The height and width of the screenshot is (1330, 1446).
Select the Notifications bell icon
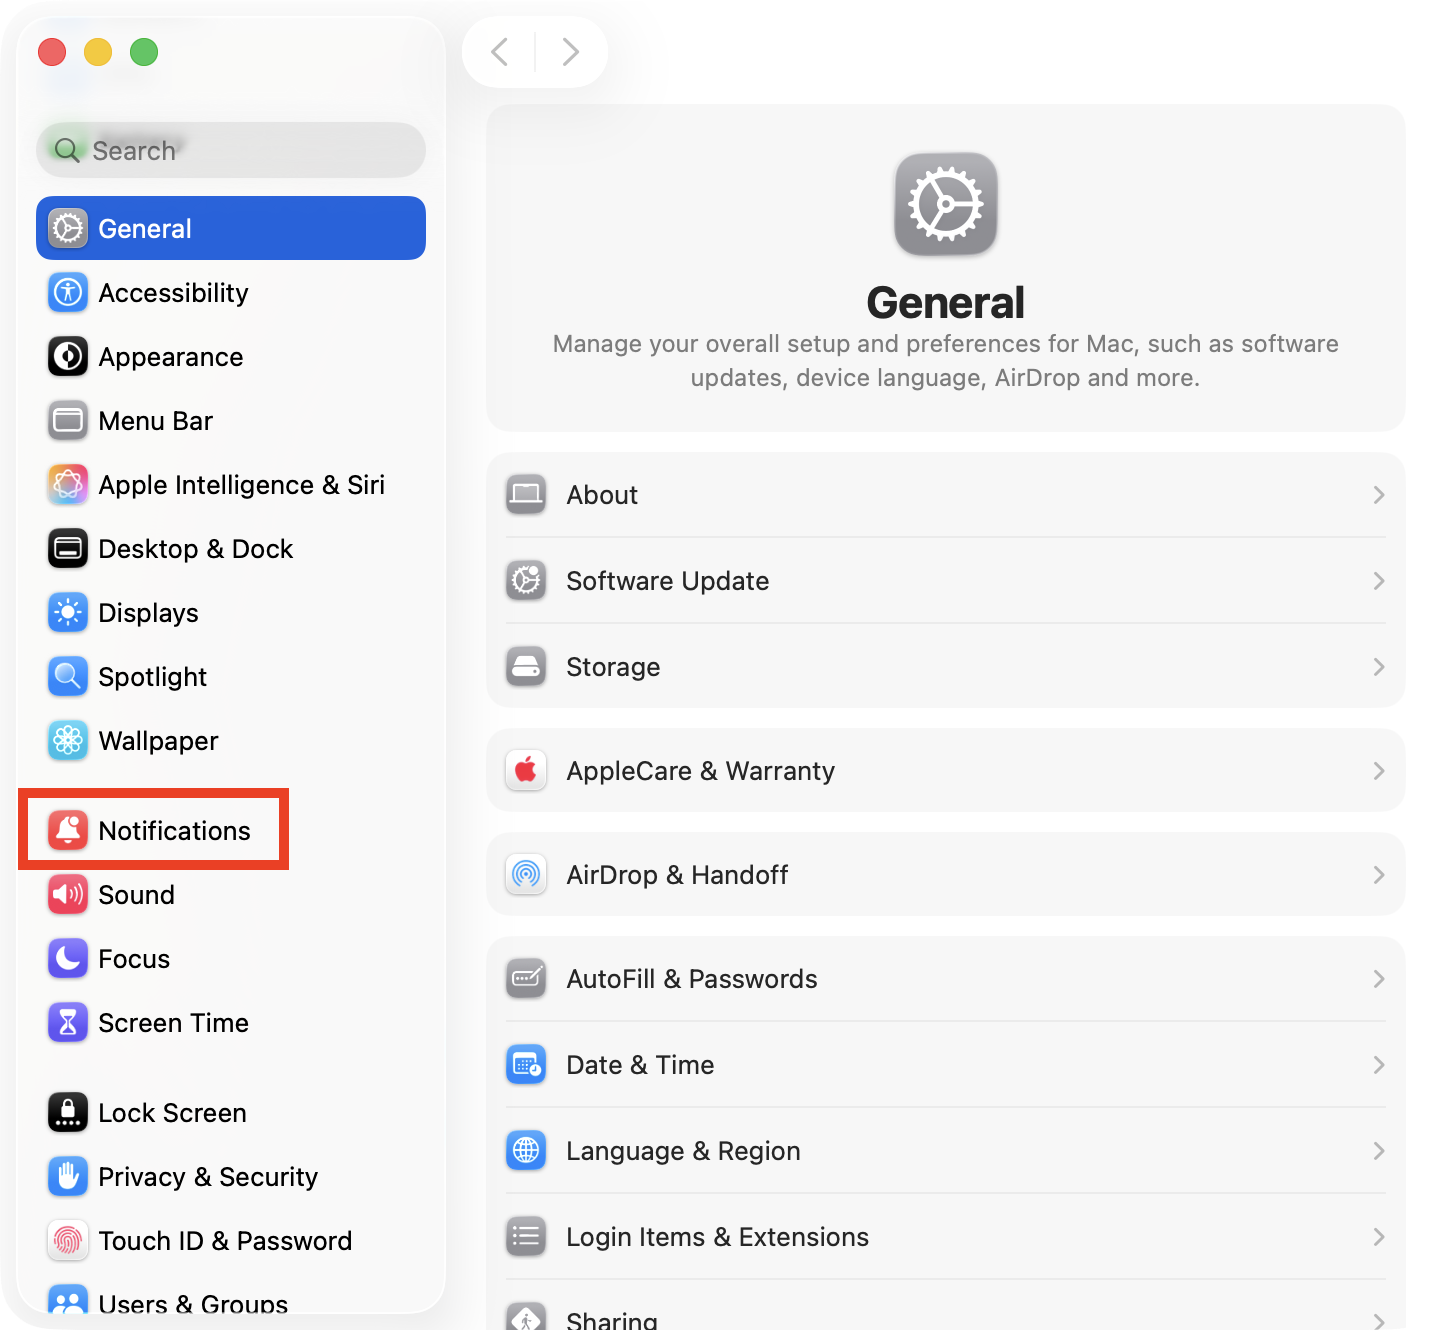(x=67, y=830)
